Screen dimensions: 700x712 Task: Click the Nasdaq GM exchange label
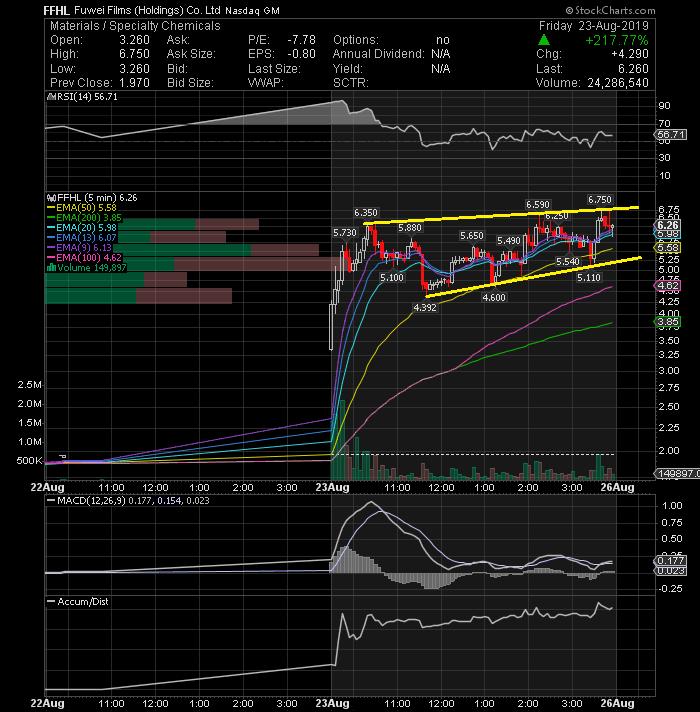[x=252, y=11]
